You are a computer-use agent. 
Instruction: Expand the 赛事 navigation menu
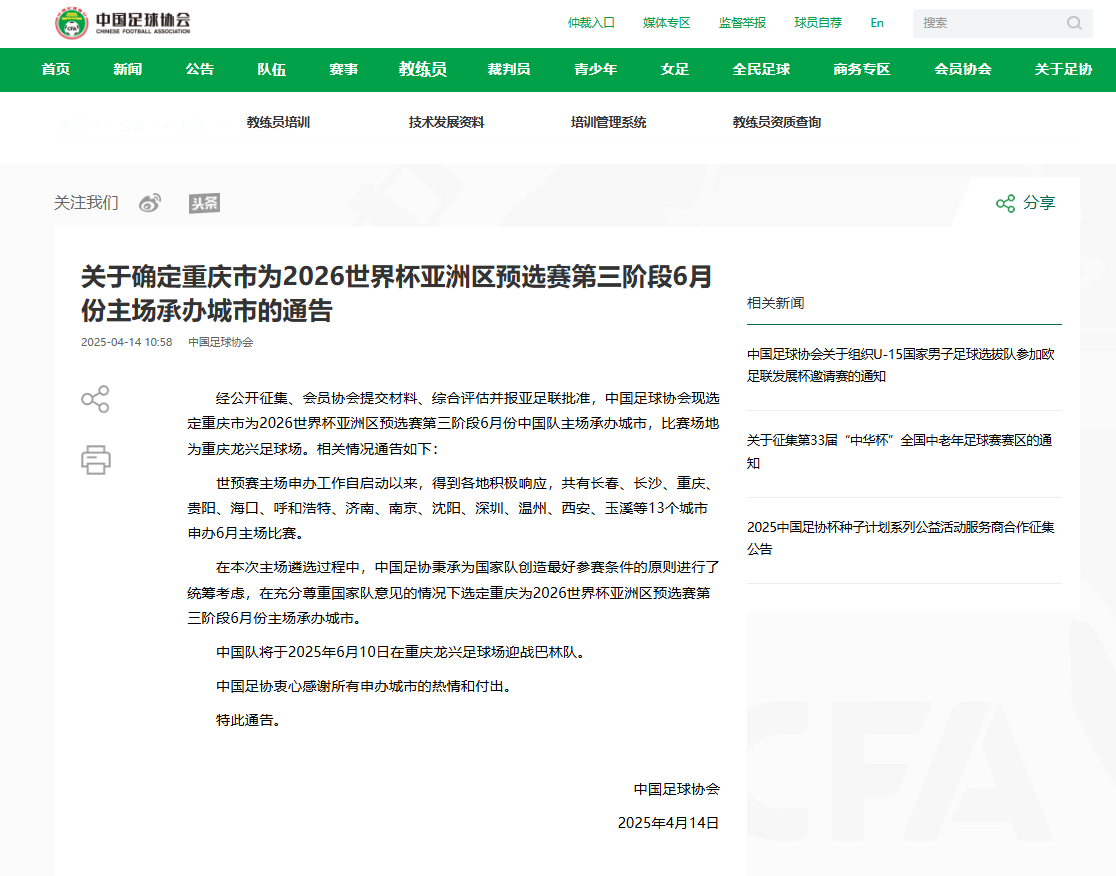[x=344, y=70]
